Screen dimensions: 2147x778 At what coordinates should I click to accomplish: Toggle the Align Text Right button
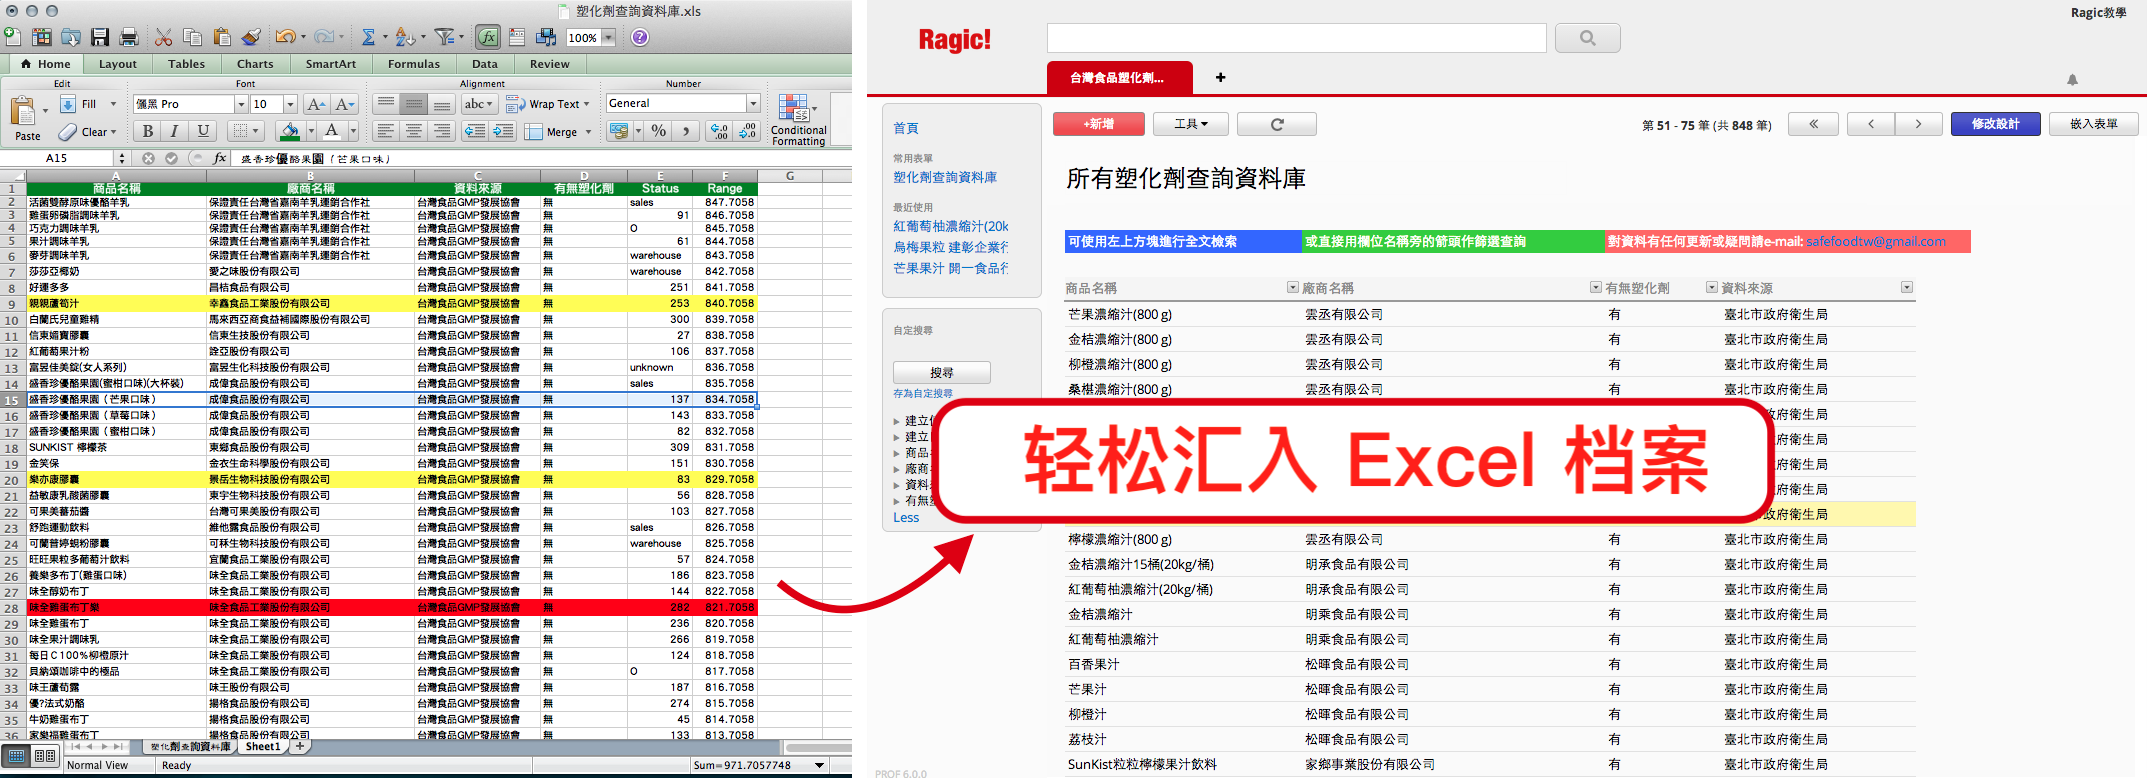click(441, 131)
